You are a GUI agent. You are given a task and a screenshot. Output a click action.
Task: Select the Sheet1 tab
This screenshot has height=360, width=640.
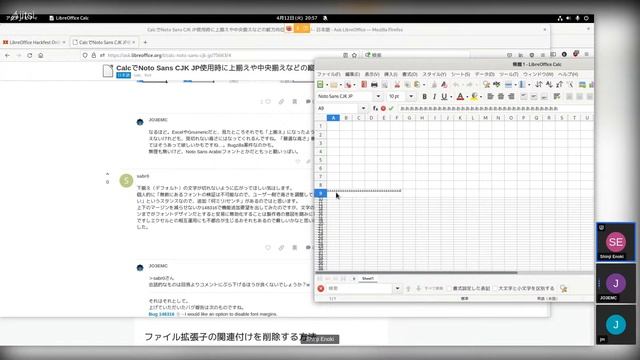click(x=368, y=278)
